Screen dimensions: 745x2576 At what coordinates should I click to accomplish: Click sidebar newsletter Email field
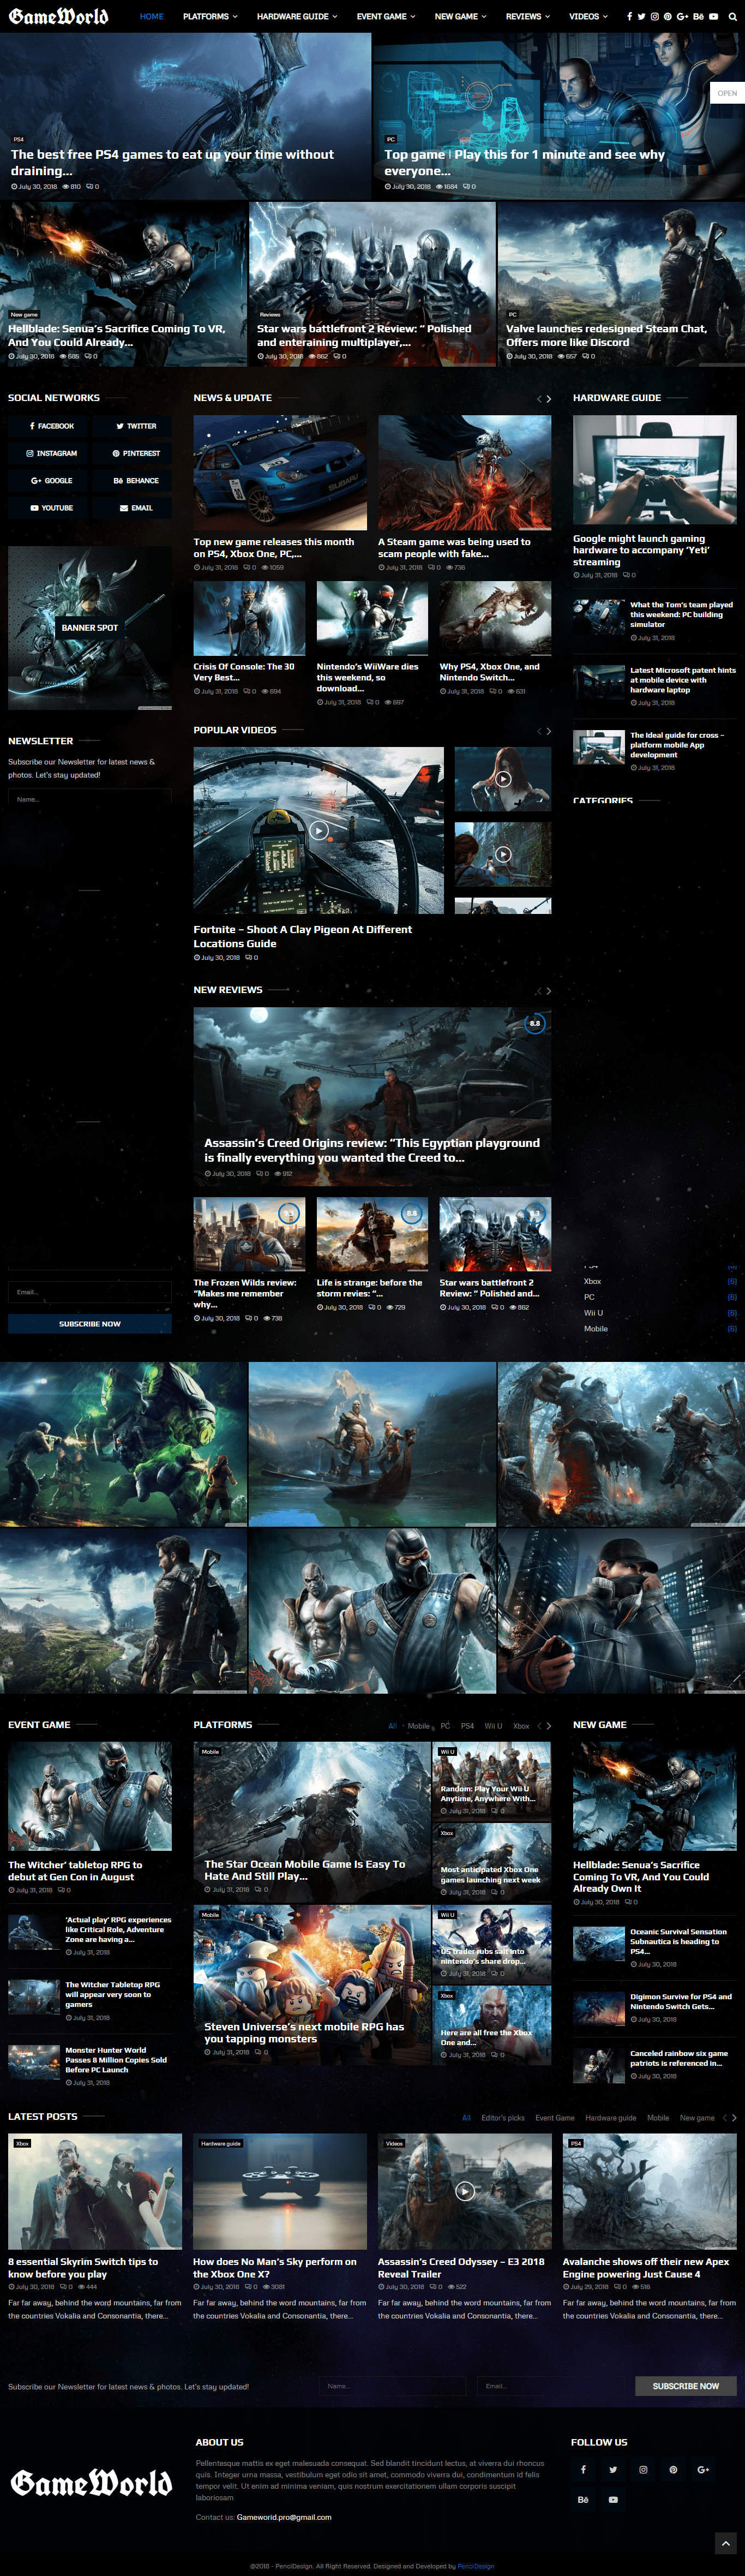tap(90, 1292)
